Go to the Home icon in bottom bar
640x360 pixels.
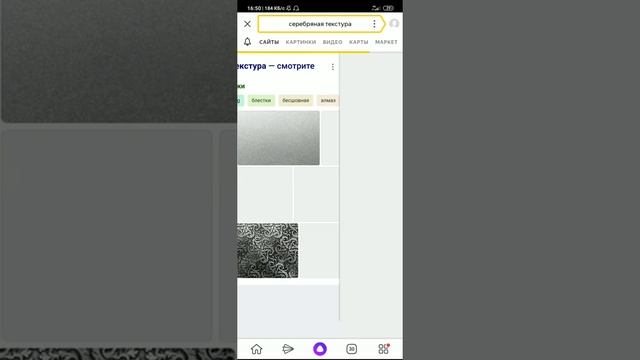click(256, 349)
